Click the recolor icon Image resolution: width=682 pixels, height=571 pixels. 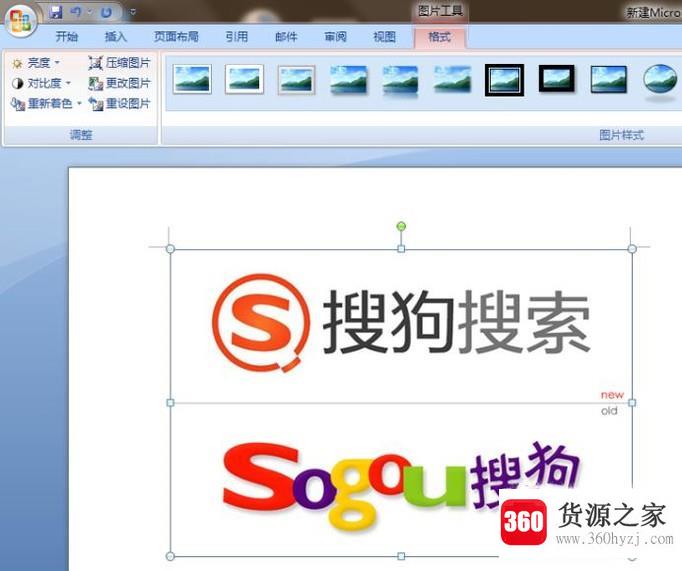(x=17, y=104)
